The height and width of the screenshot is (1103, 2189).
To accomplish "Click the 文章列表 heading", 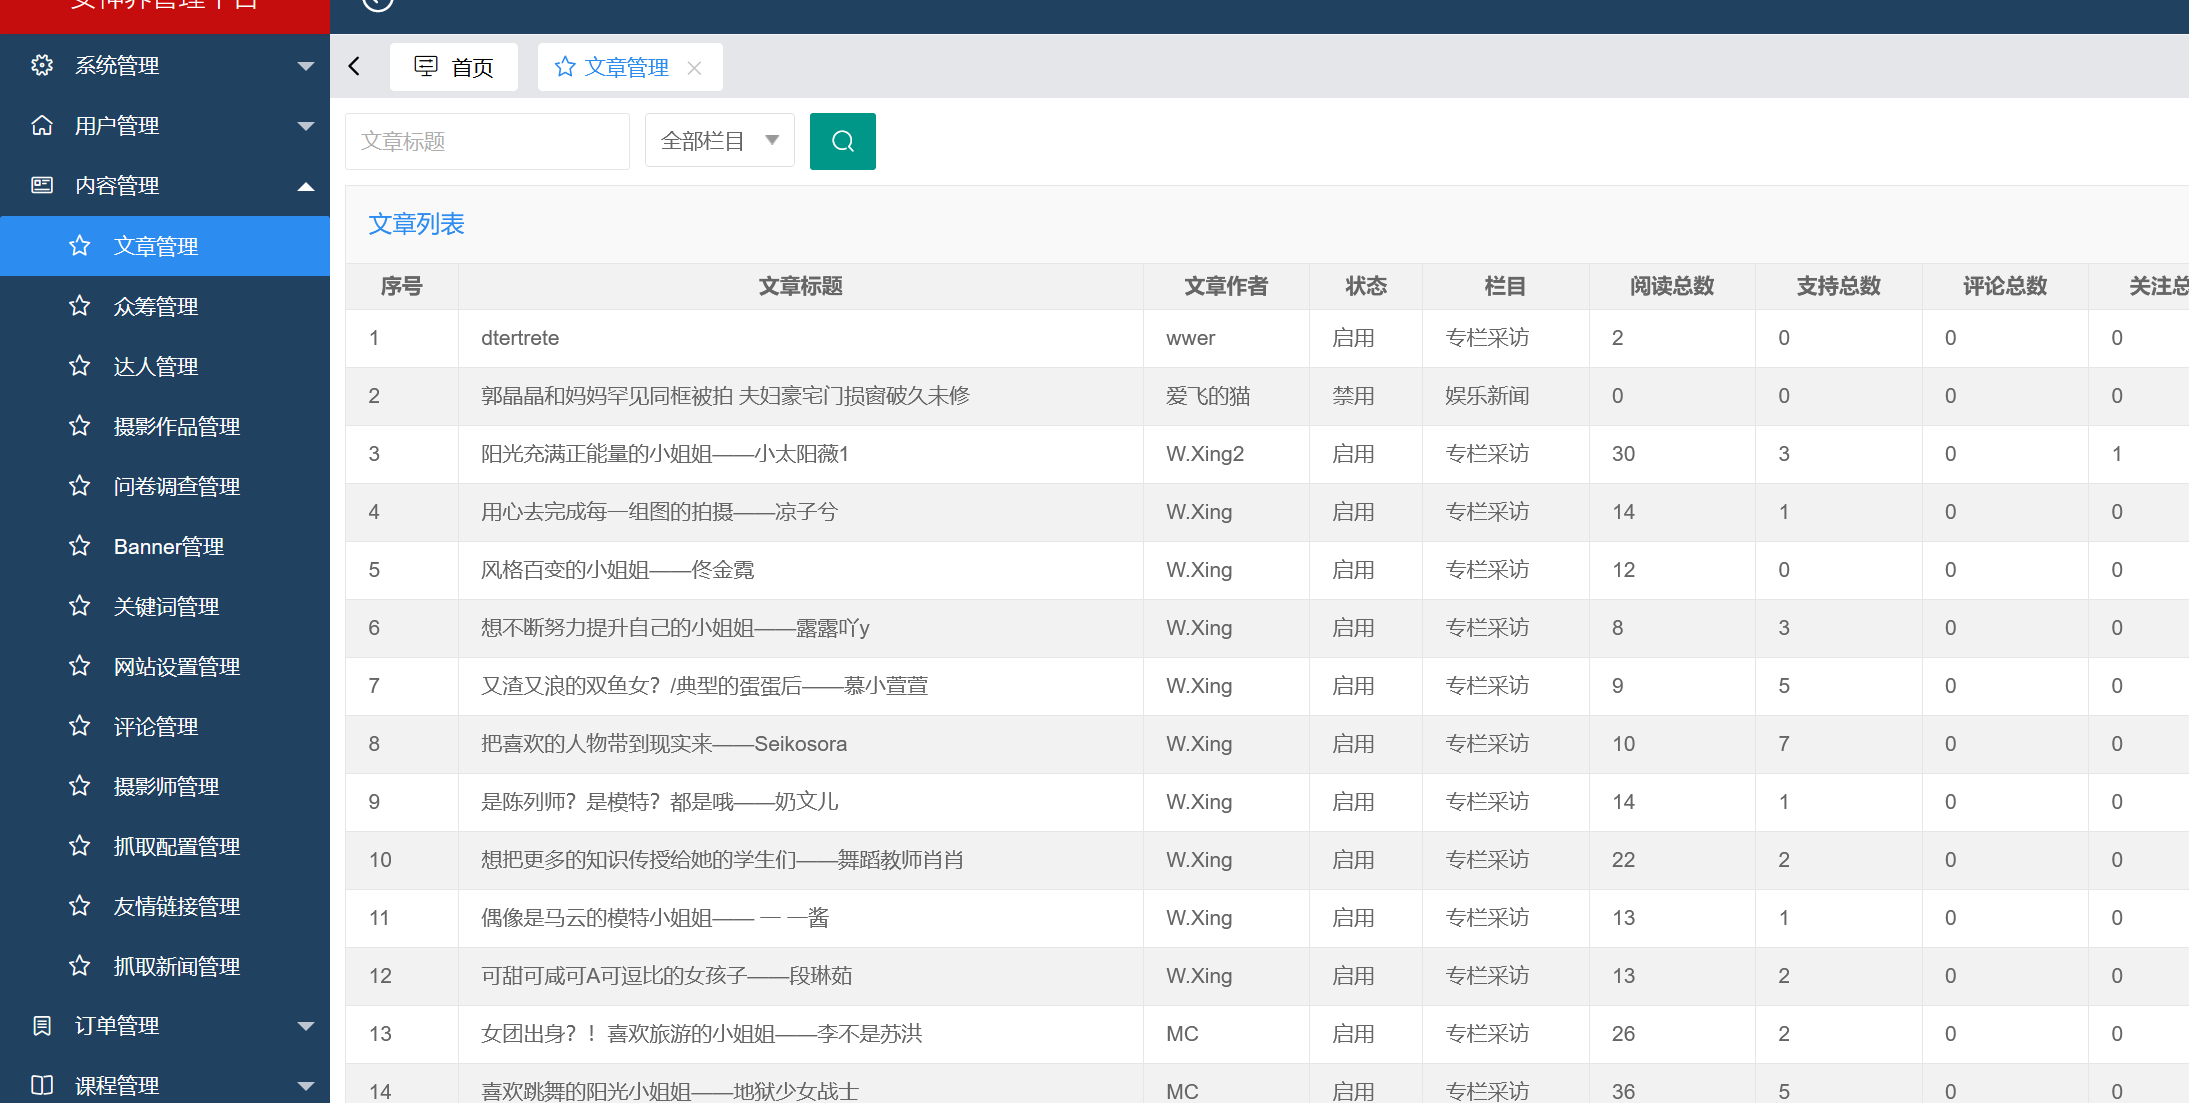I will point(416,223).
